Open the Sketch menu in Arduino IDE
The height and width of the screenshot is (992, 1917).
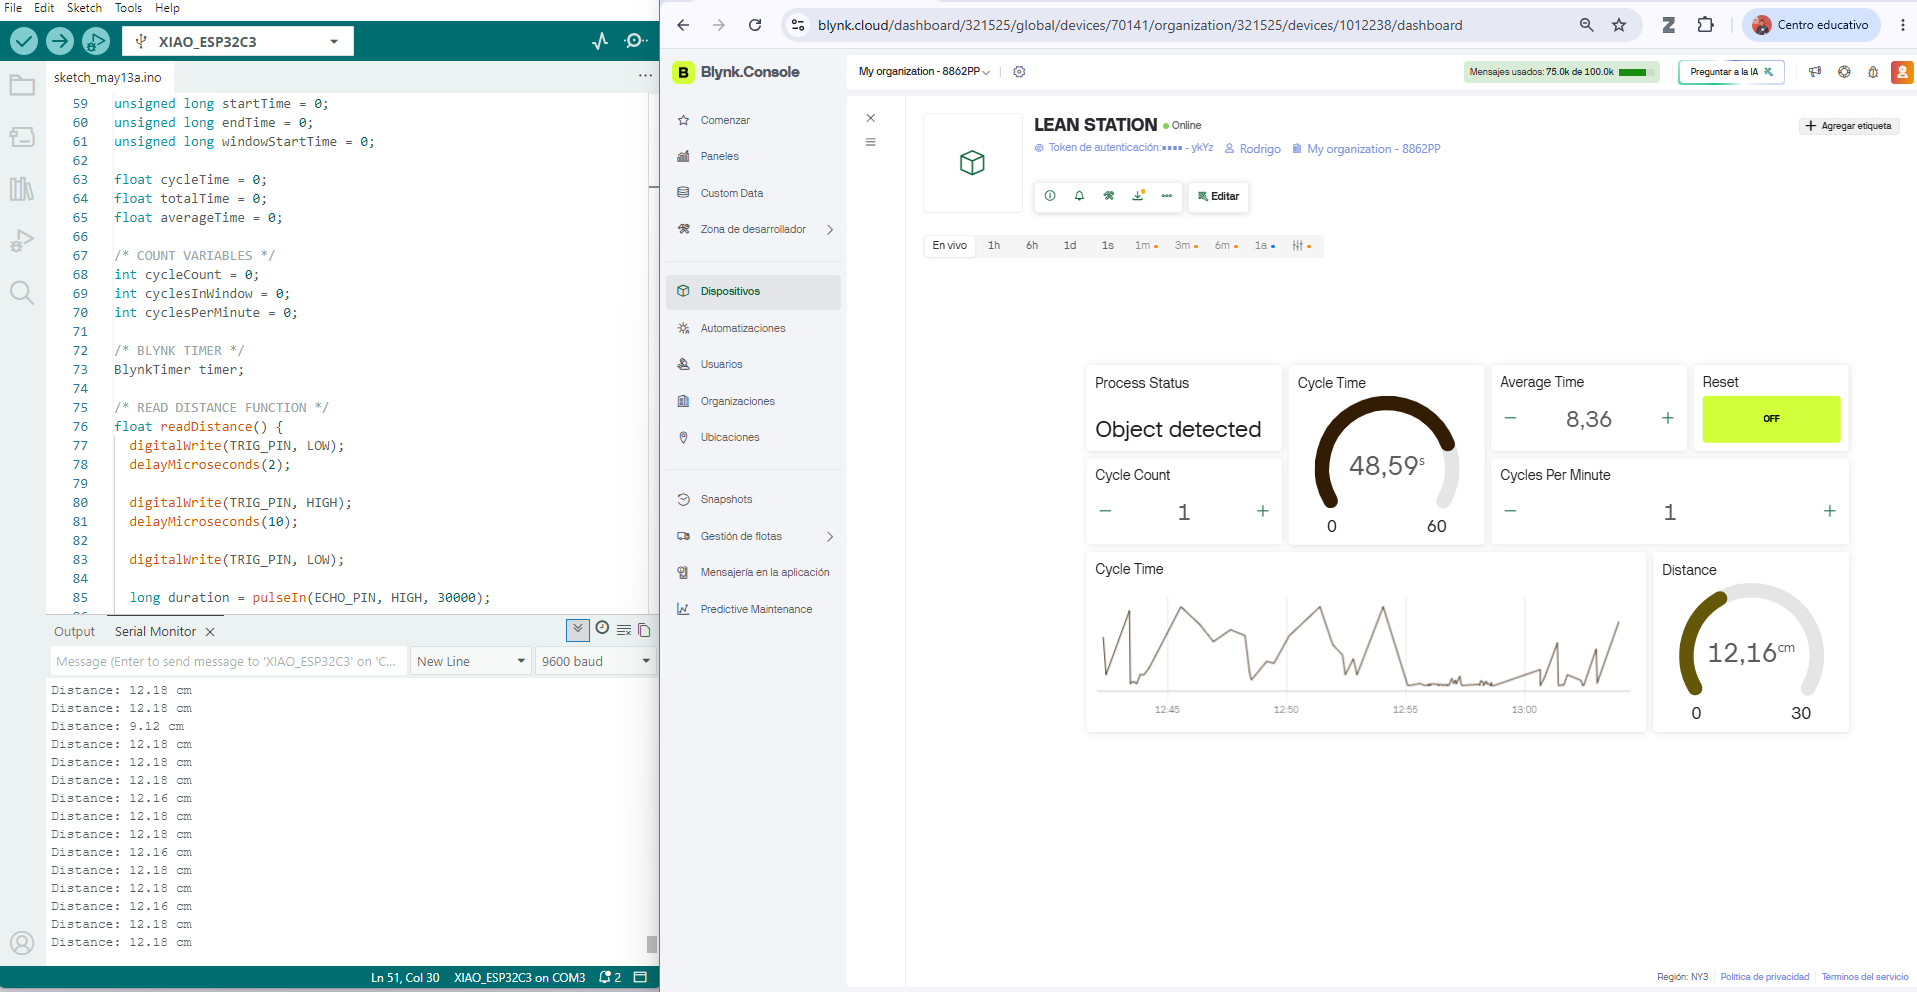(x=84, y=8)
